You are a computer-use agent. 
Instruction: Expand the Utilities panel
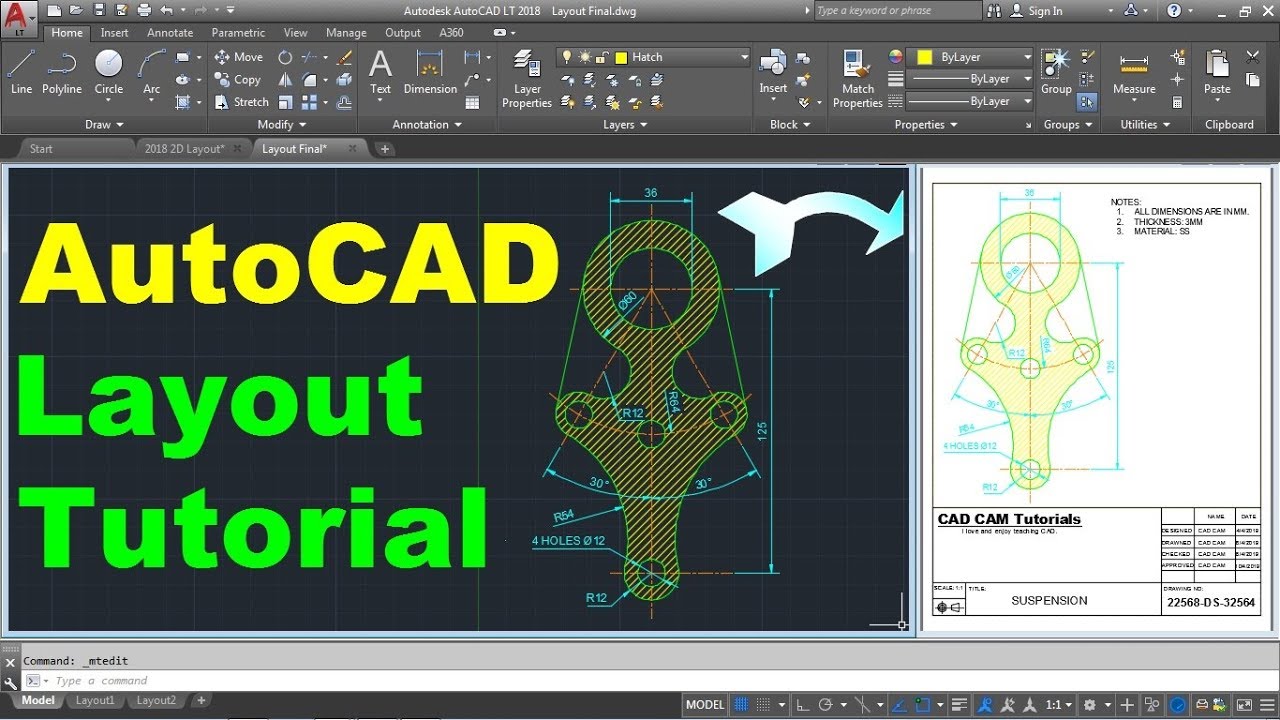[x=1145, y=125]
